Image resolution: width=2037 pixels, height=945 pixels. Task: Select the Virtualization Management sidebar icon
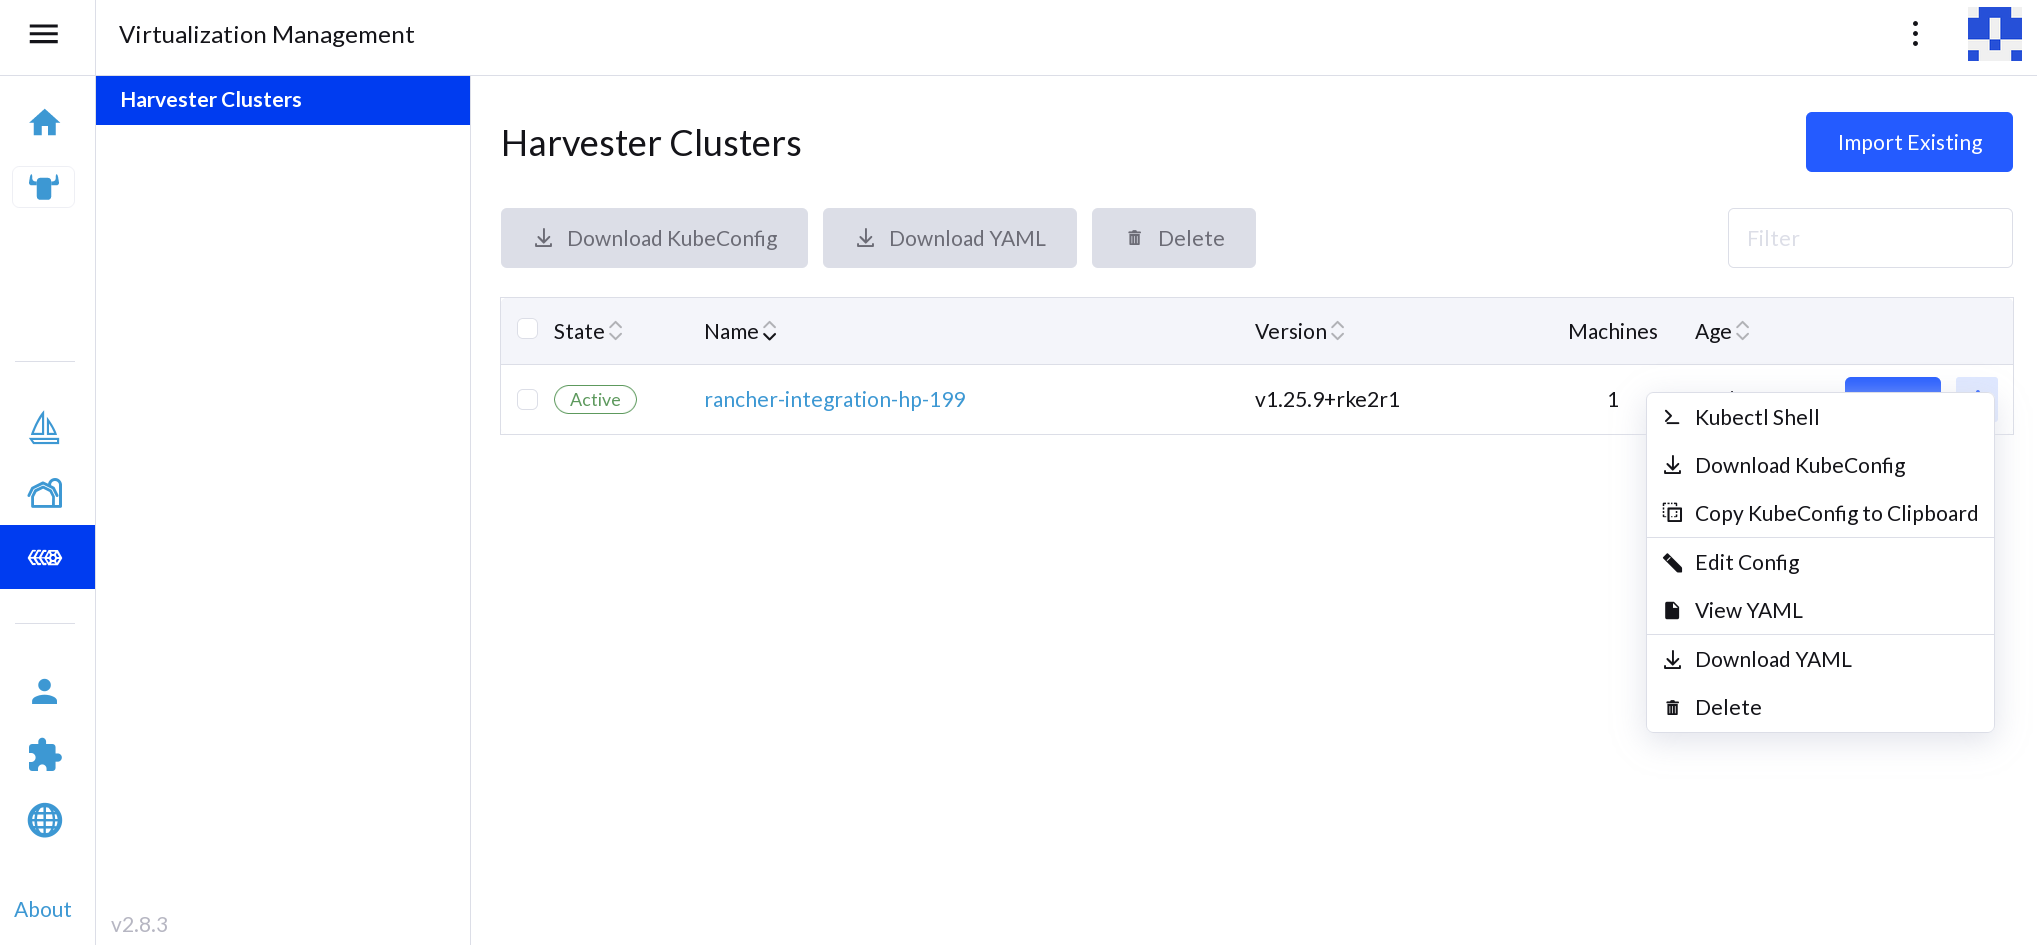point(47,557)
